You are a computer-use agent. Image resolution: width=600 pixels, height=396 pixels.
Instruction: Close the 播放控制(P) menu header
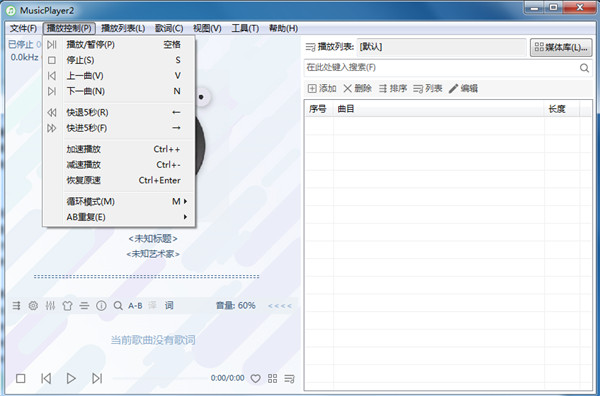pos(69,29)
